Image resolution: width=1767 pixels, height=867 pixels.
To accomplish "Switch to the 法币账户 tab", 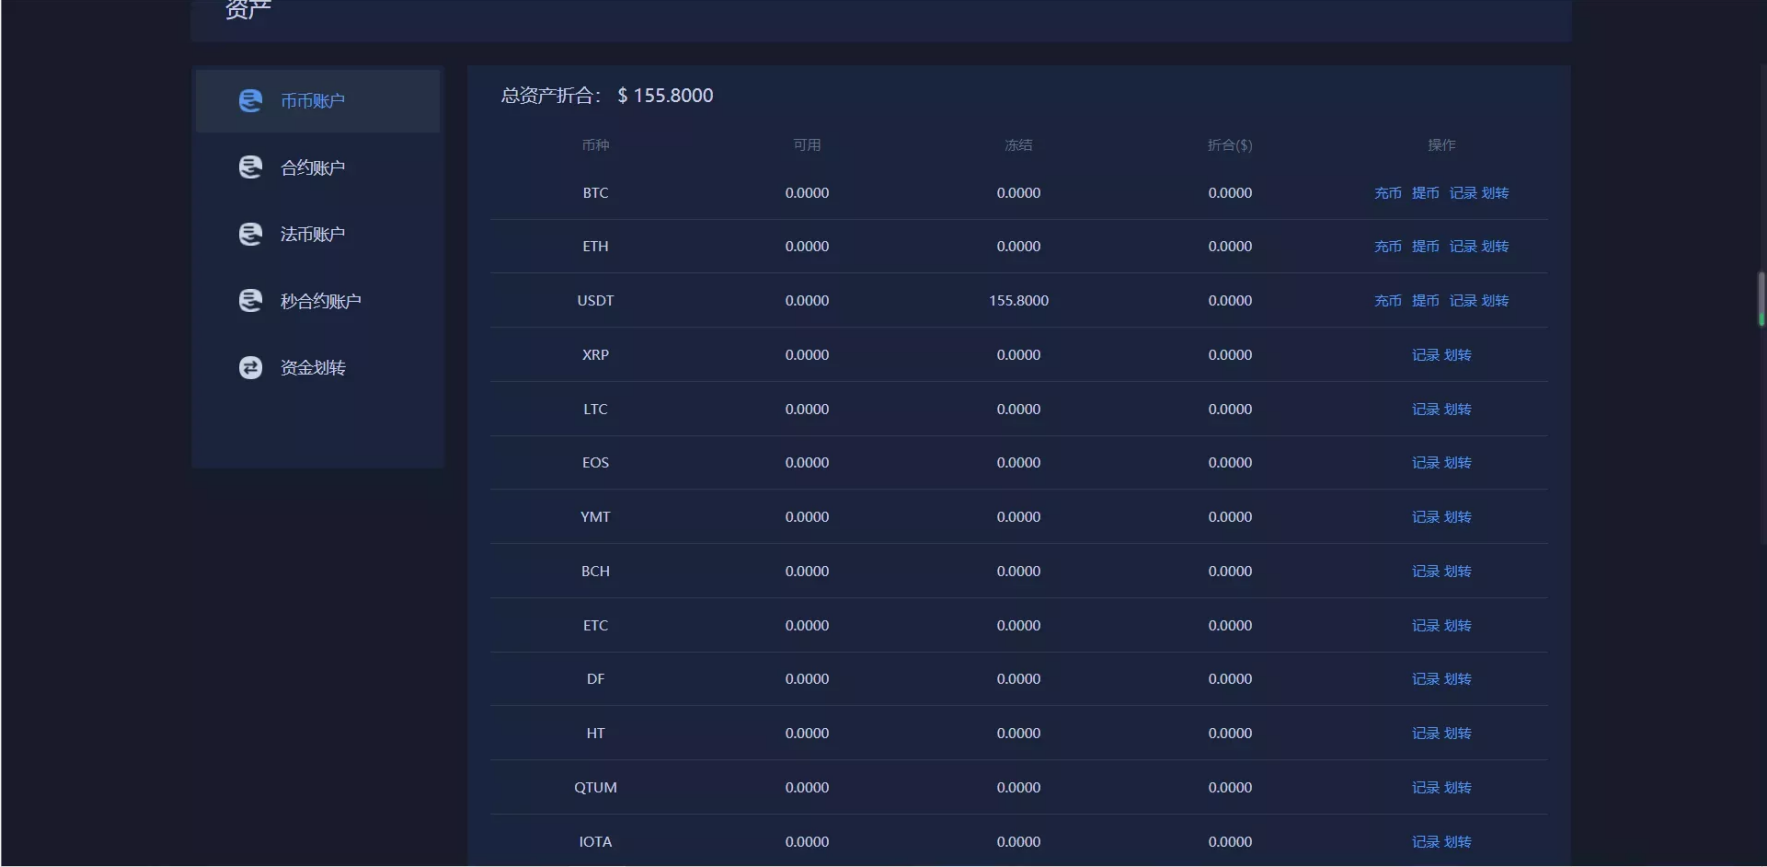I will pos(312,234).
